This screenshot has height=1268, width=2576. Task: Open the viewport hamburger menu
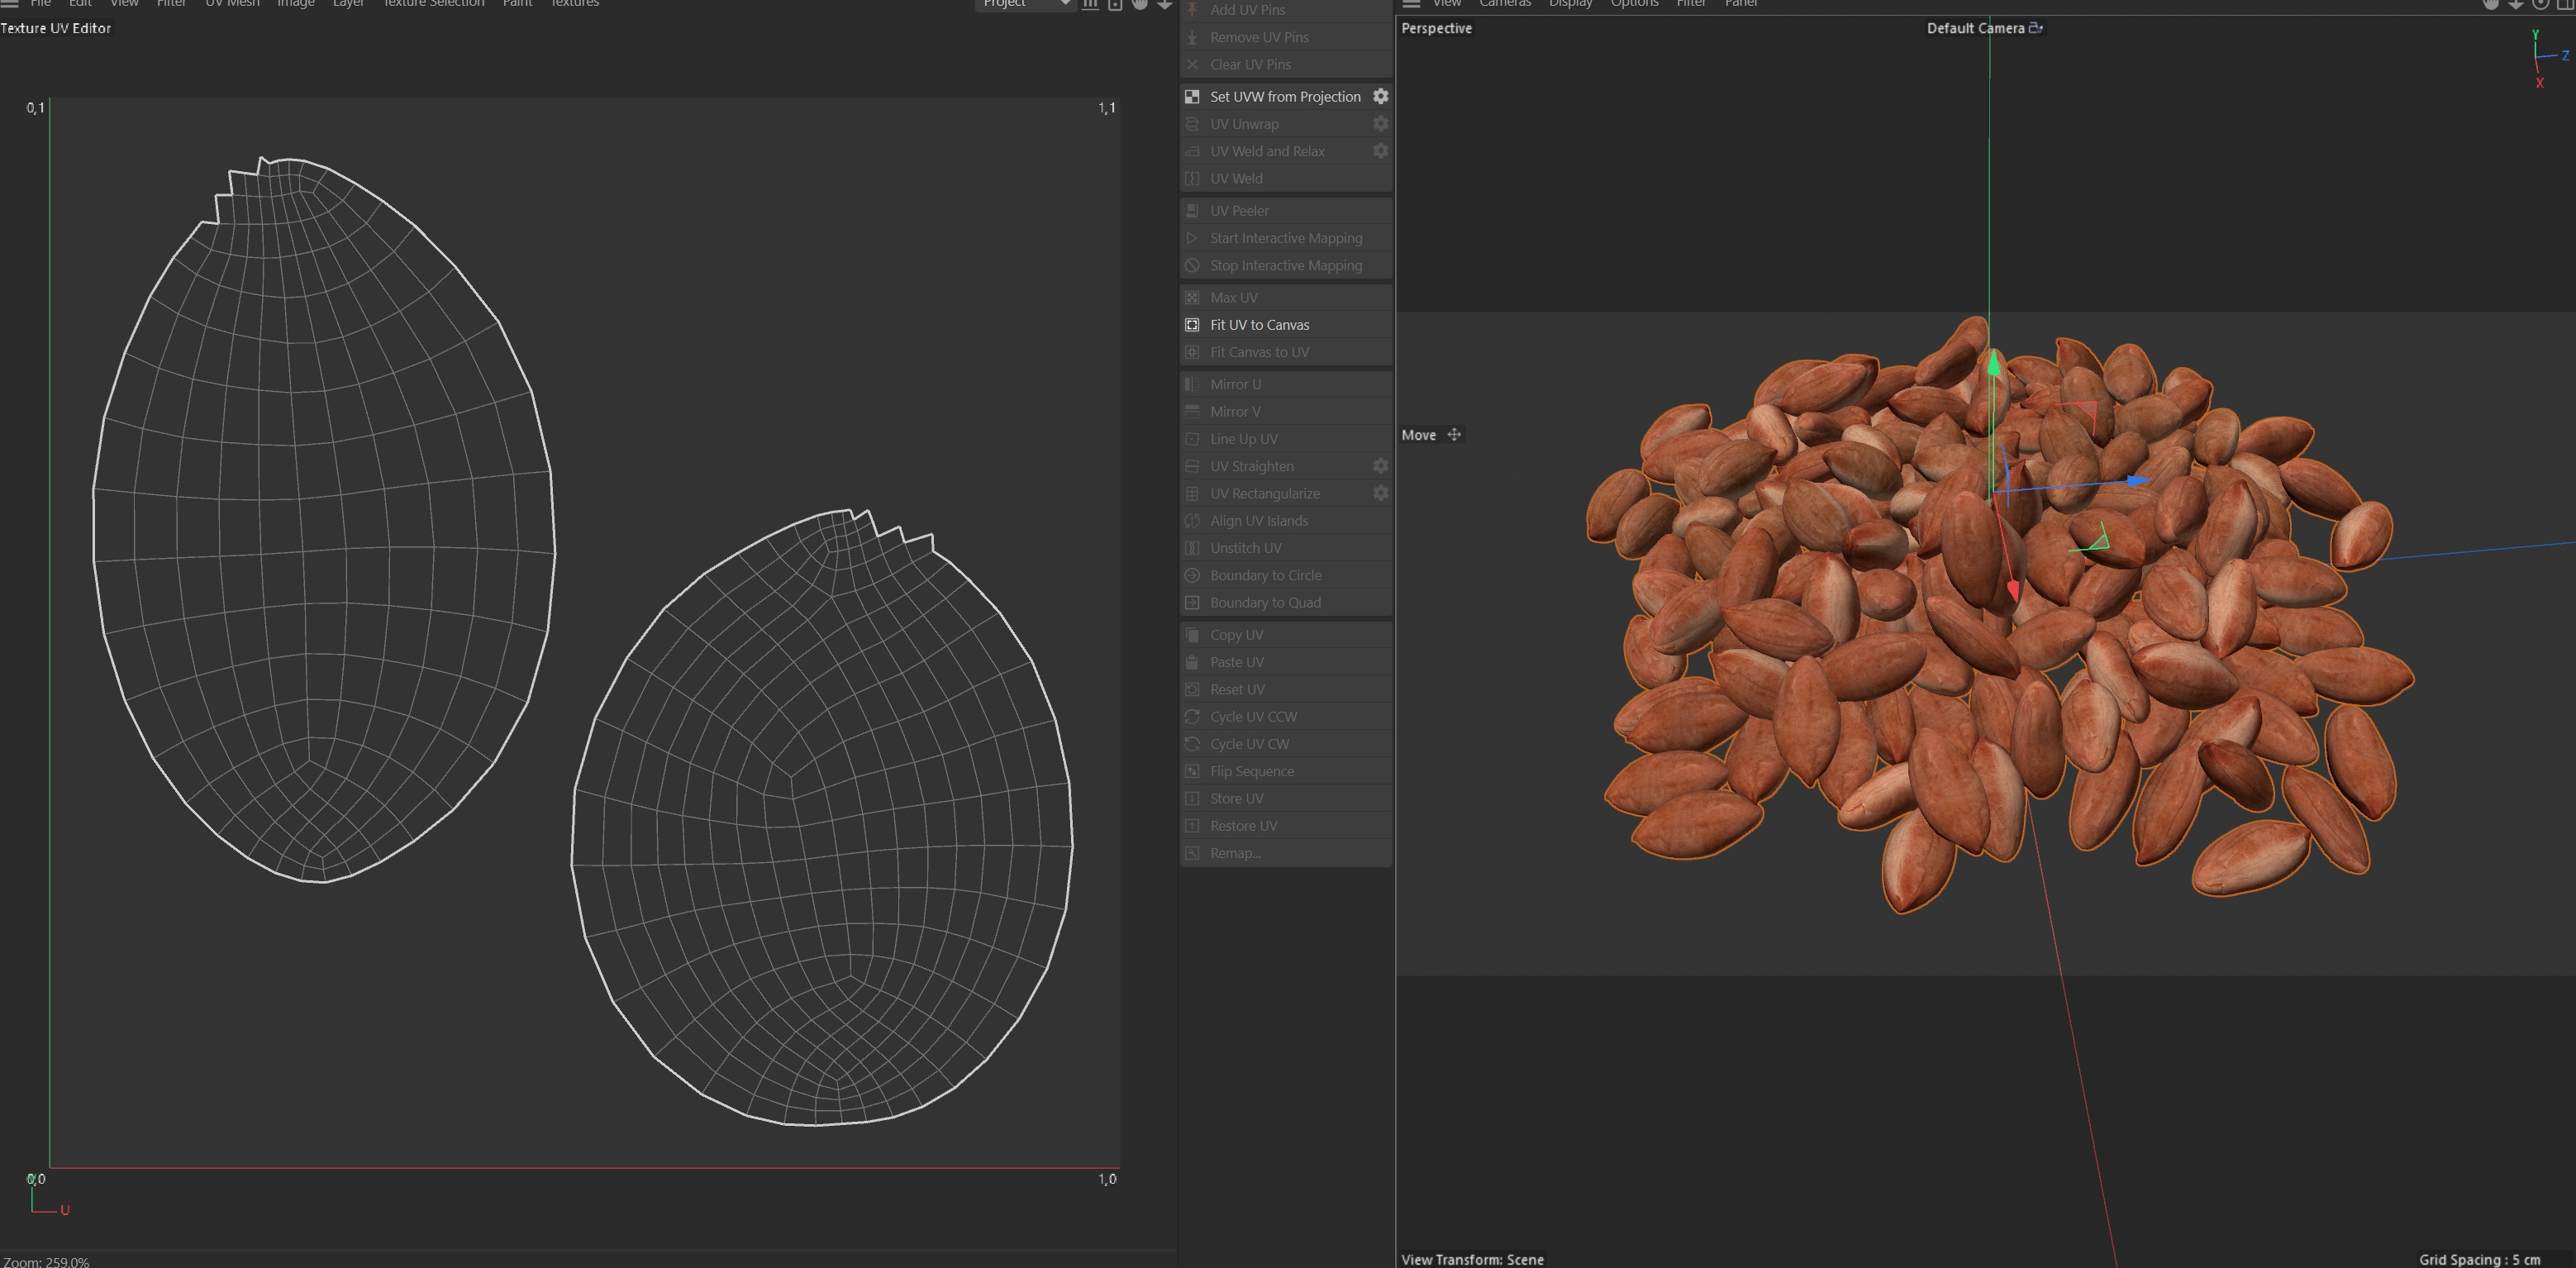(1411, 4)
